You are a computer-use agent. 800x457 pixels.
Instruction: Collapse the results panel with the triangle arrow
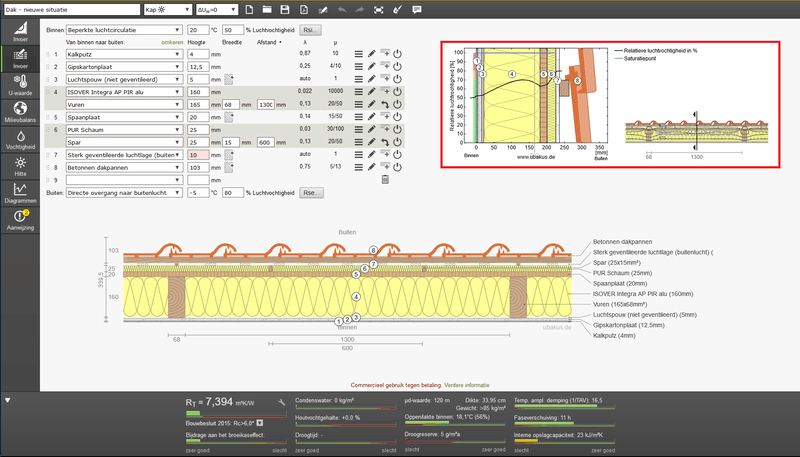coord(8,400)
